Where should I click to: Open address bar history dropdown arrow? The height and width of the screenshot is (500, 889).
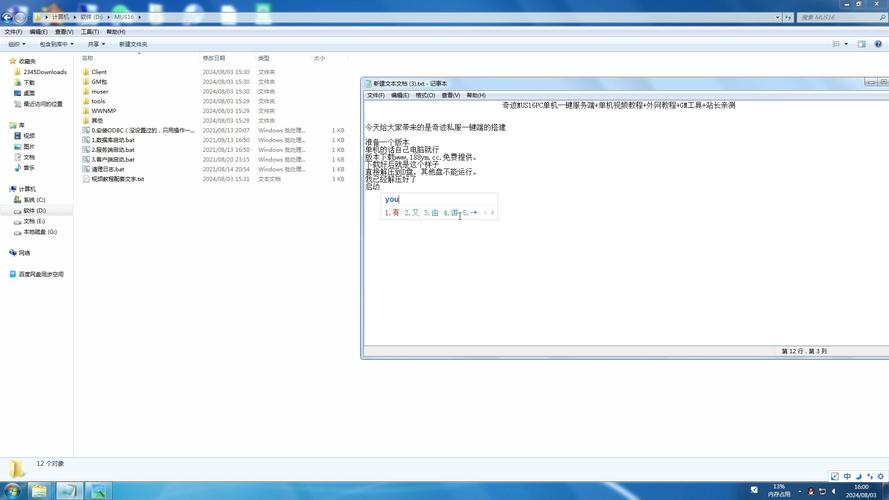(x=777, y=18)
